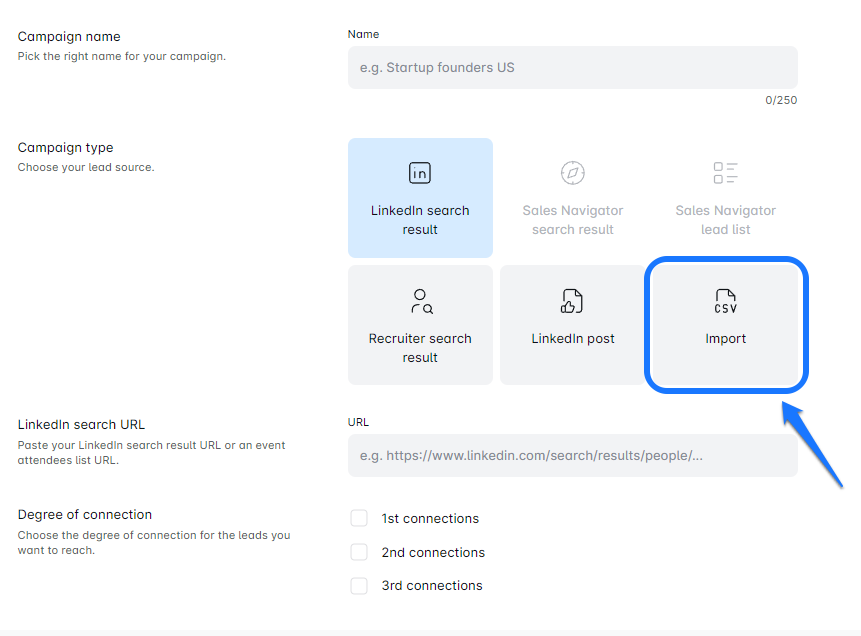Click the CSV file import icon
Screen dimensions: 861x636
click(x=725, y=301)
